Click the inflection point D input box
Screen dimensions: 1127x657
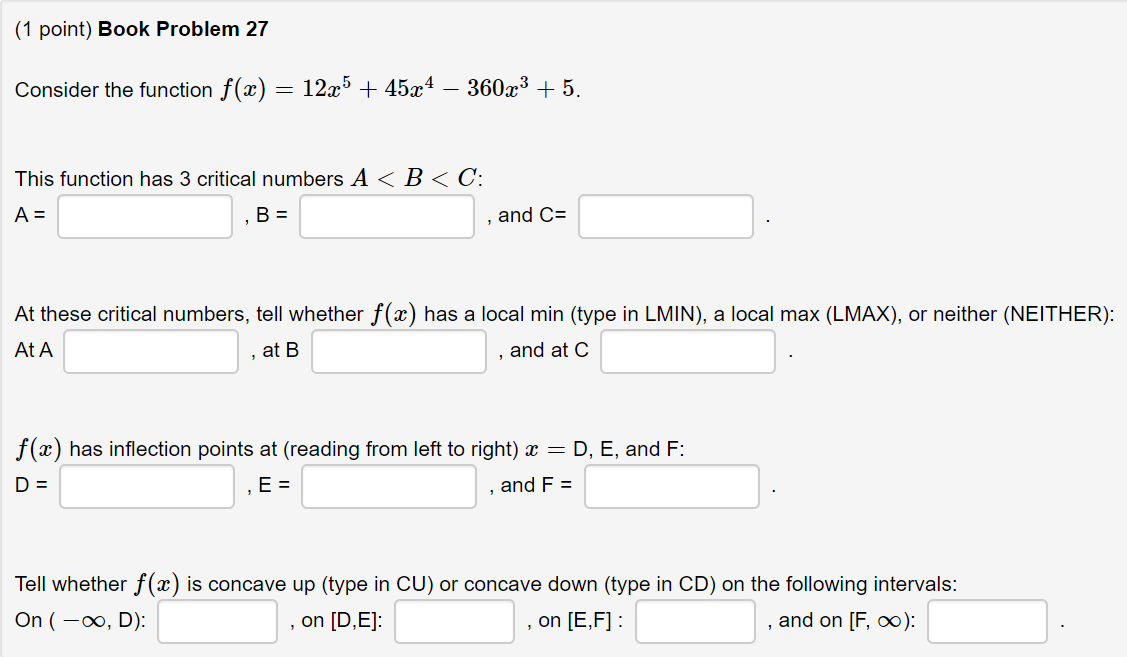[x=146, y=486]
